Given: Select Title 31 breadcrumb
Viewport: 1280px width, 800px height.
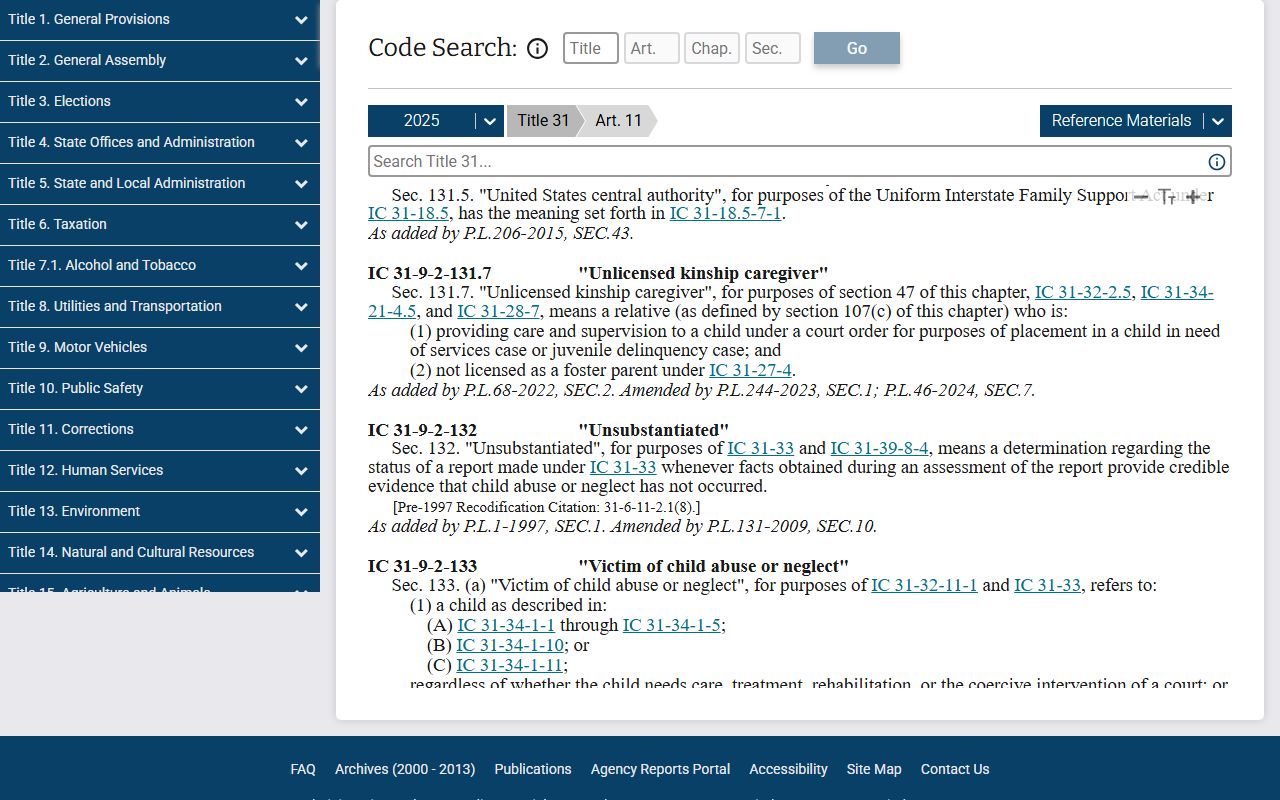Looking at the screenshot, I should click(543, 121).
